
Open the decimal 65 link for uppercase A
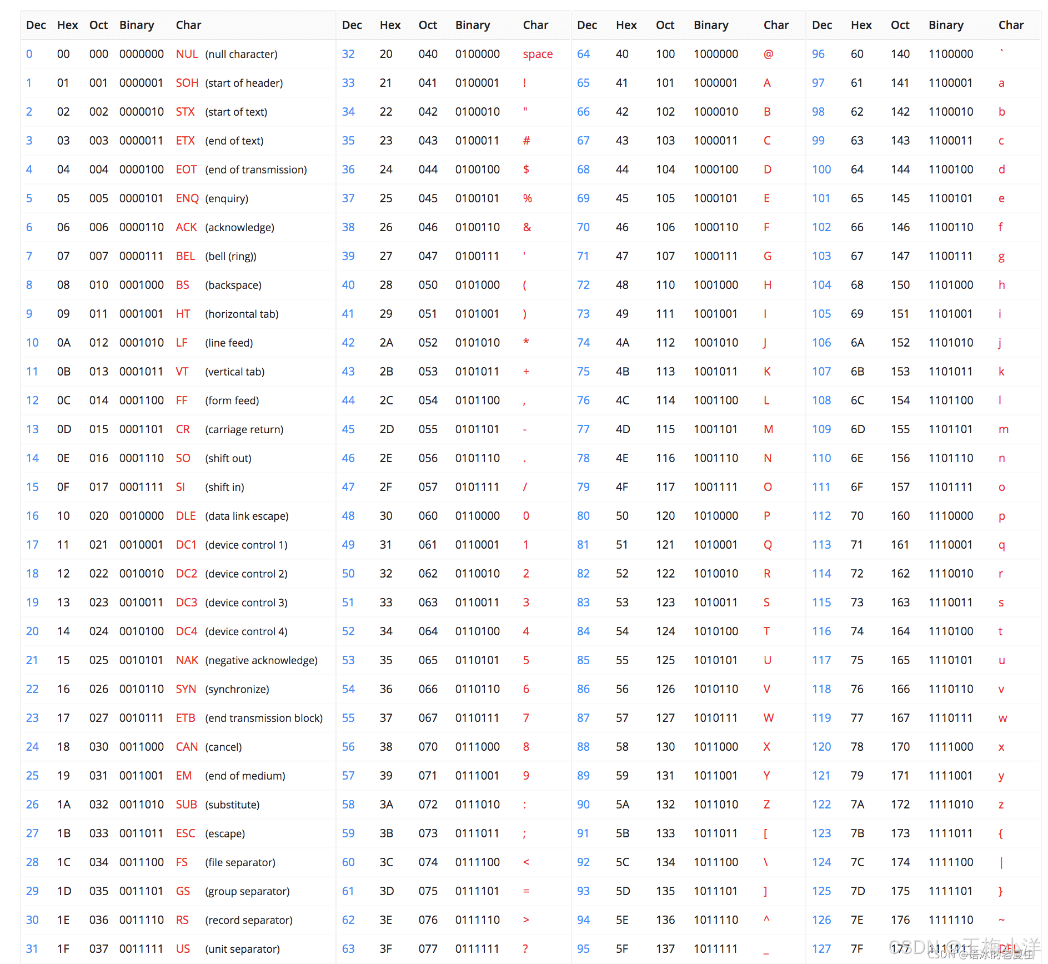(x=583, y=83)
